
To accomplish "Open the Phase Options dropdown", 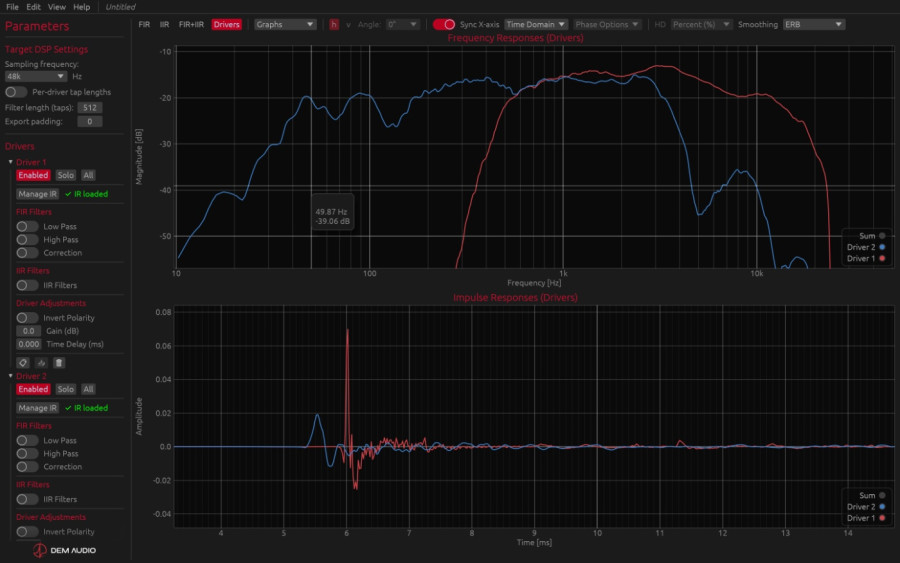I will point(607,25).
